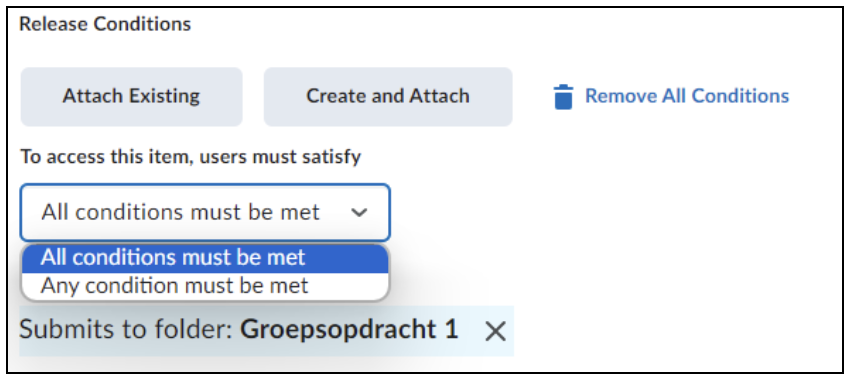Click the selected value text in the combo box
The height and width of the screenshot is (382, 852).
[x=180, y=212]
